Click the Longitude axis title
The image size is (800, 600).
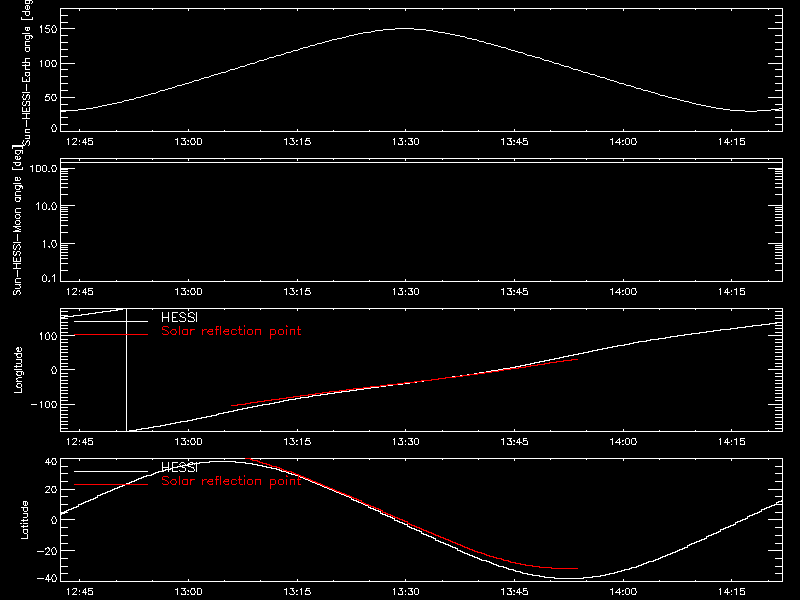[x=18, y=370]
